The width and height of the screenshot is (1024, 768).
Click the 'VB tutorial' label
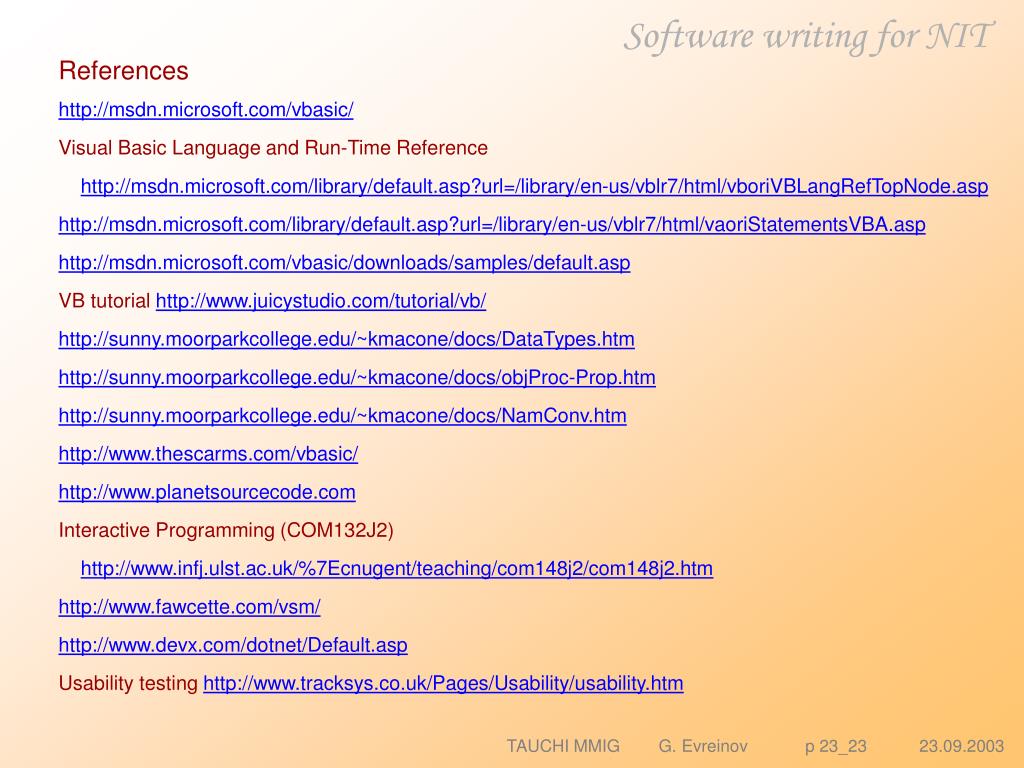click(104, 301)
